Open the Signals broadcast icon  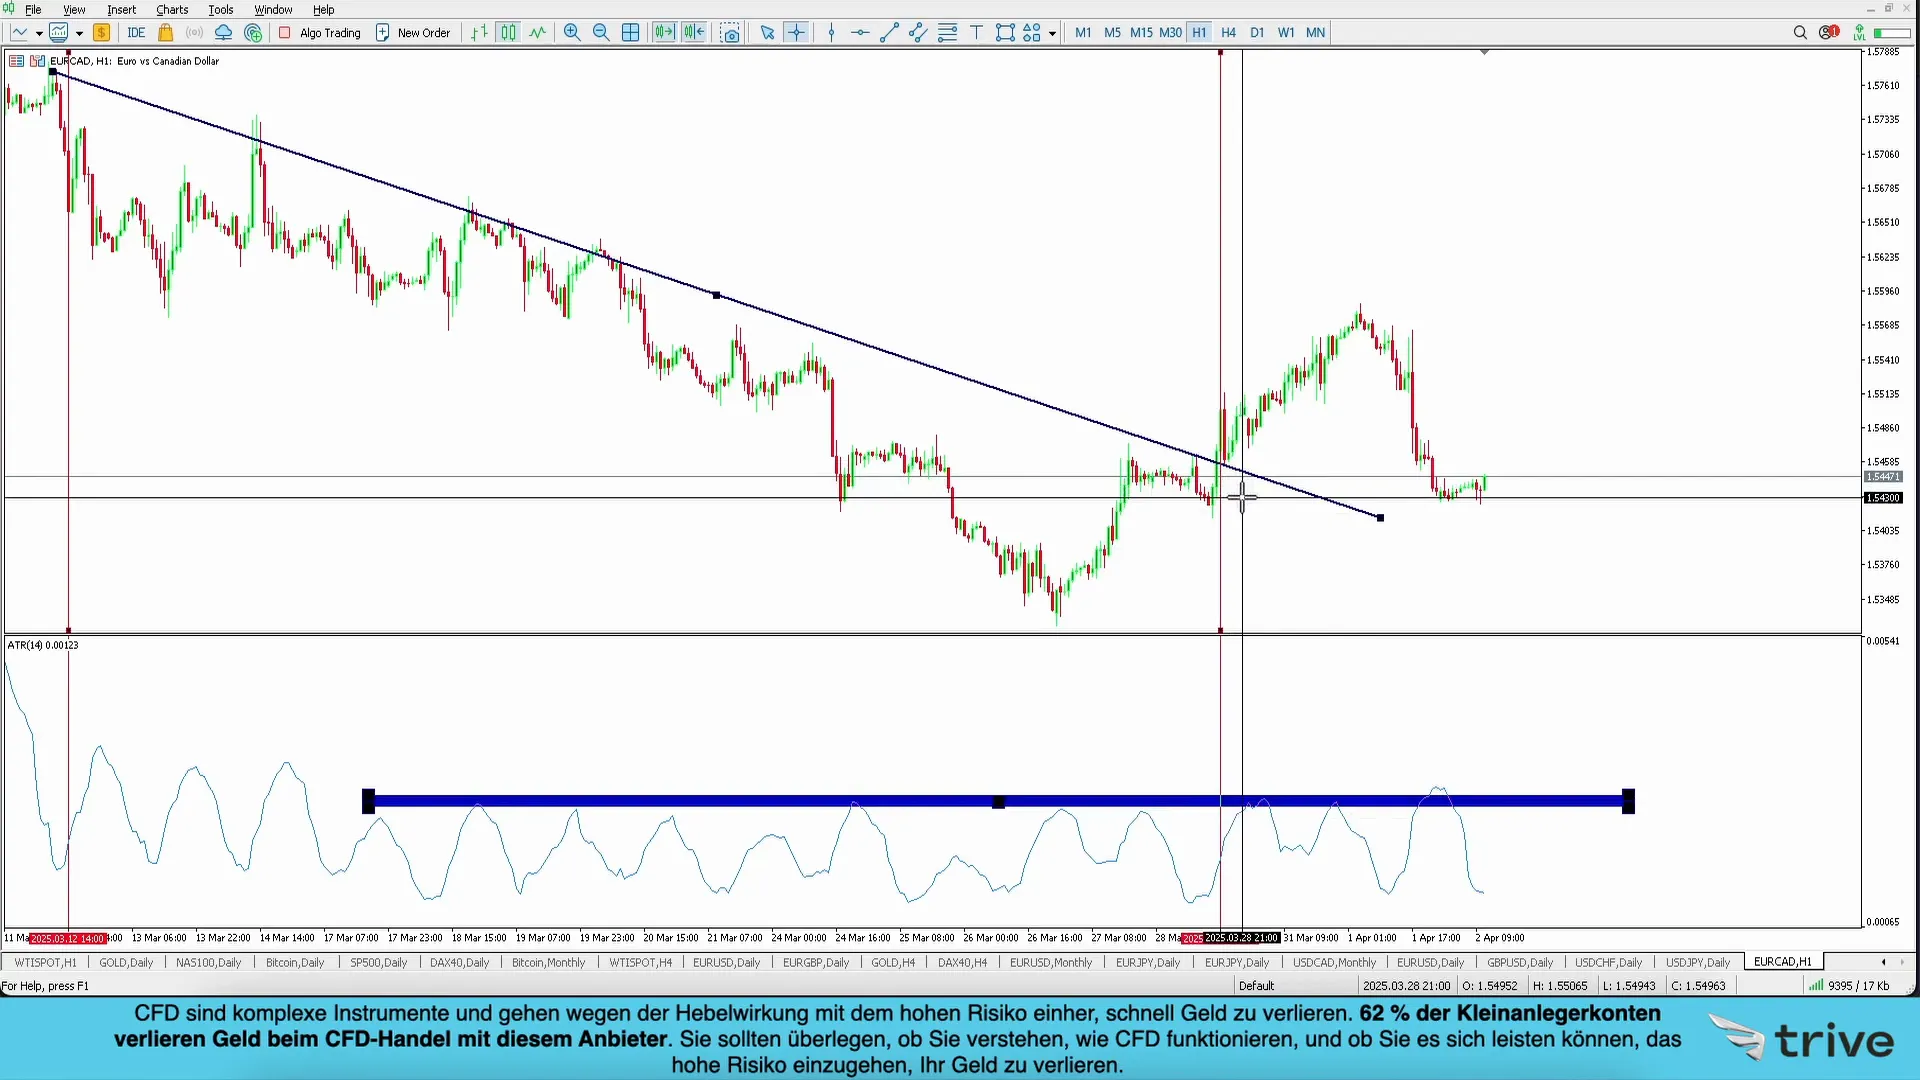195,32
